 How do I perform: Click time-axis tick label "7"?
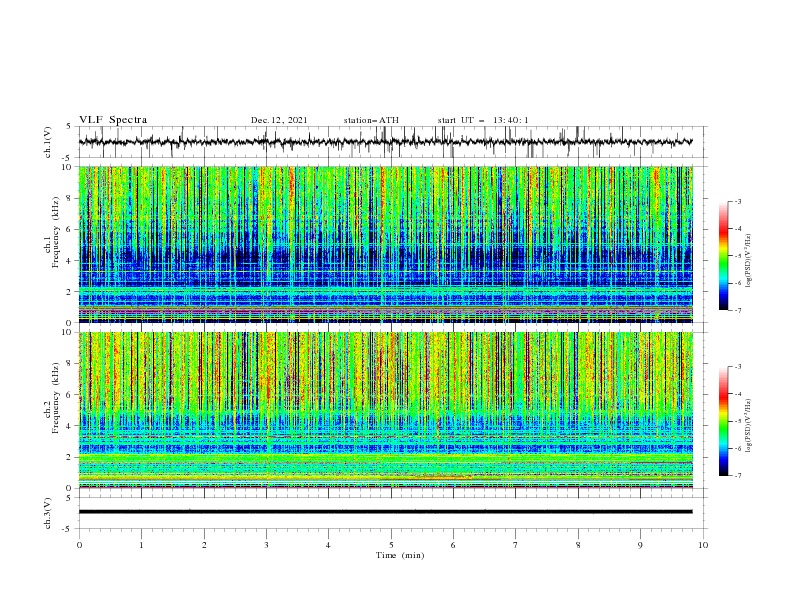point(516,545)
